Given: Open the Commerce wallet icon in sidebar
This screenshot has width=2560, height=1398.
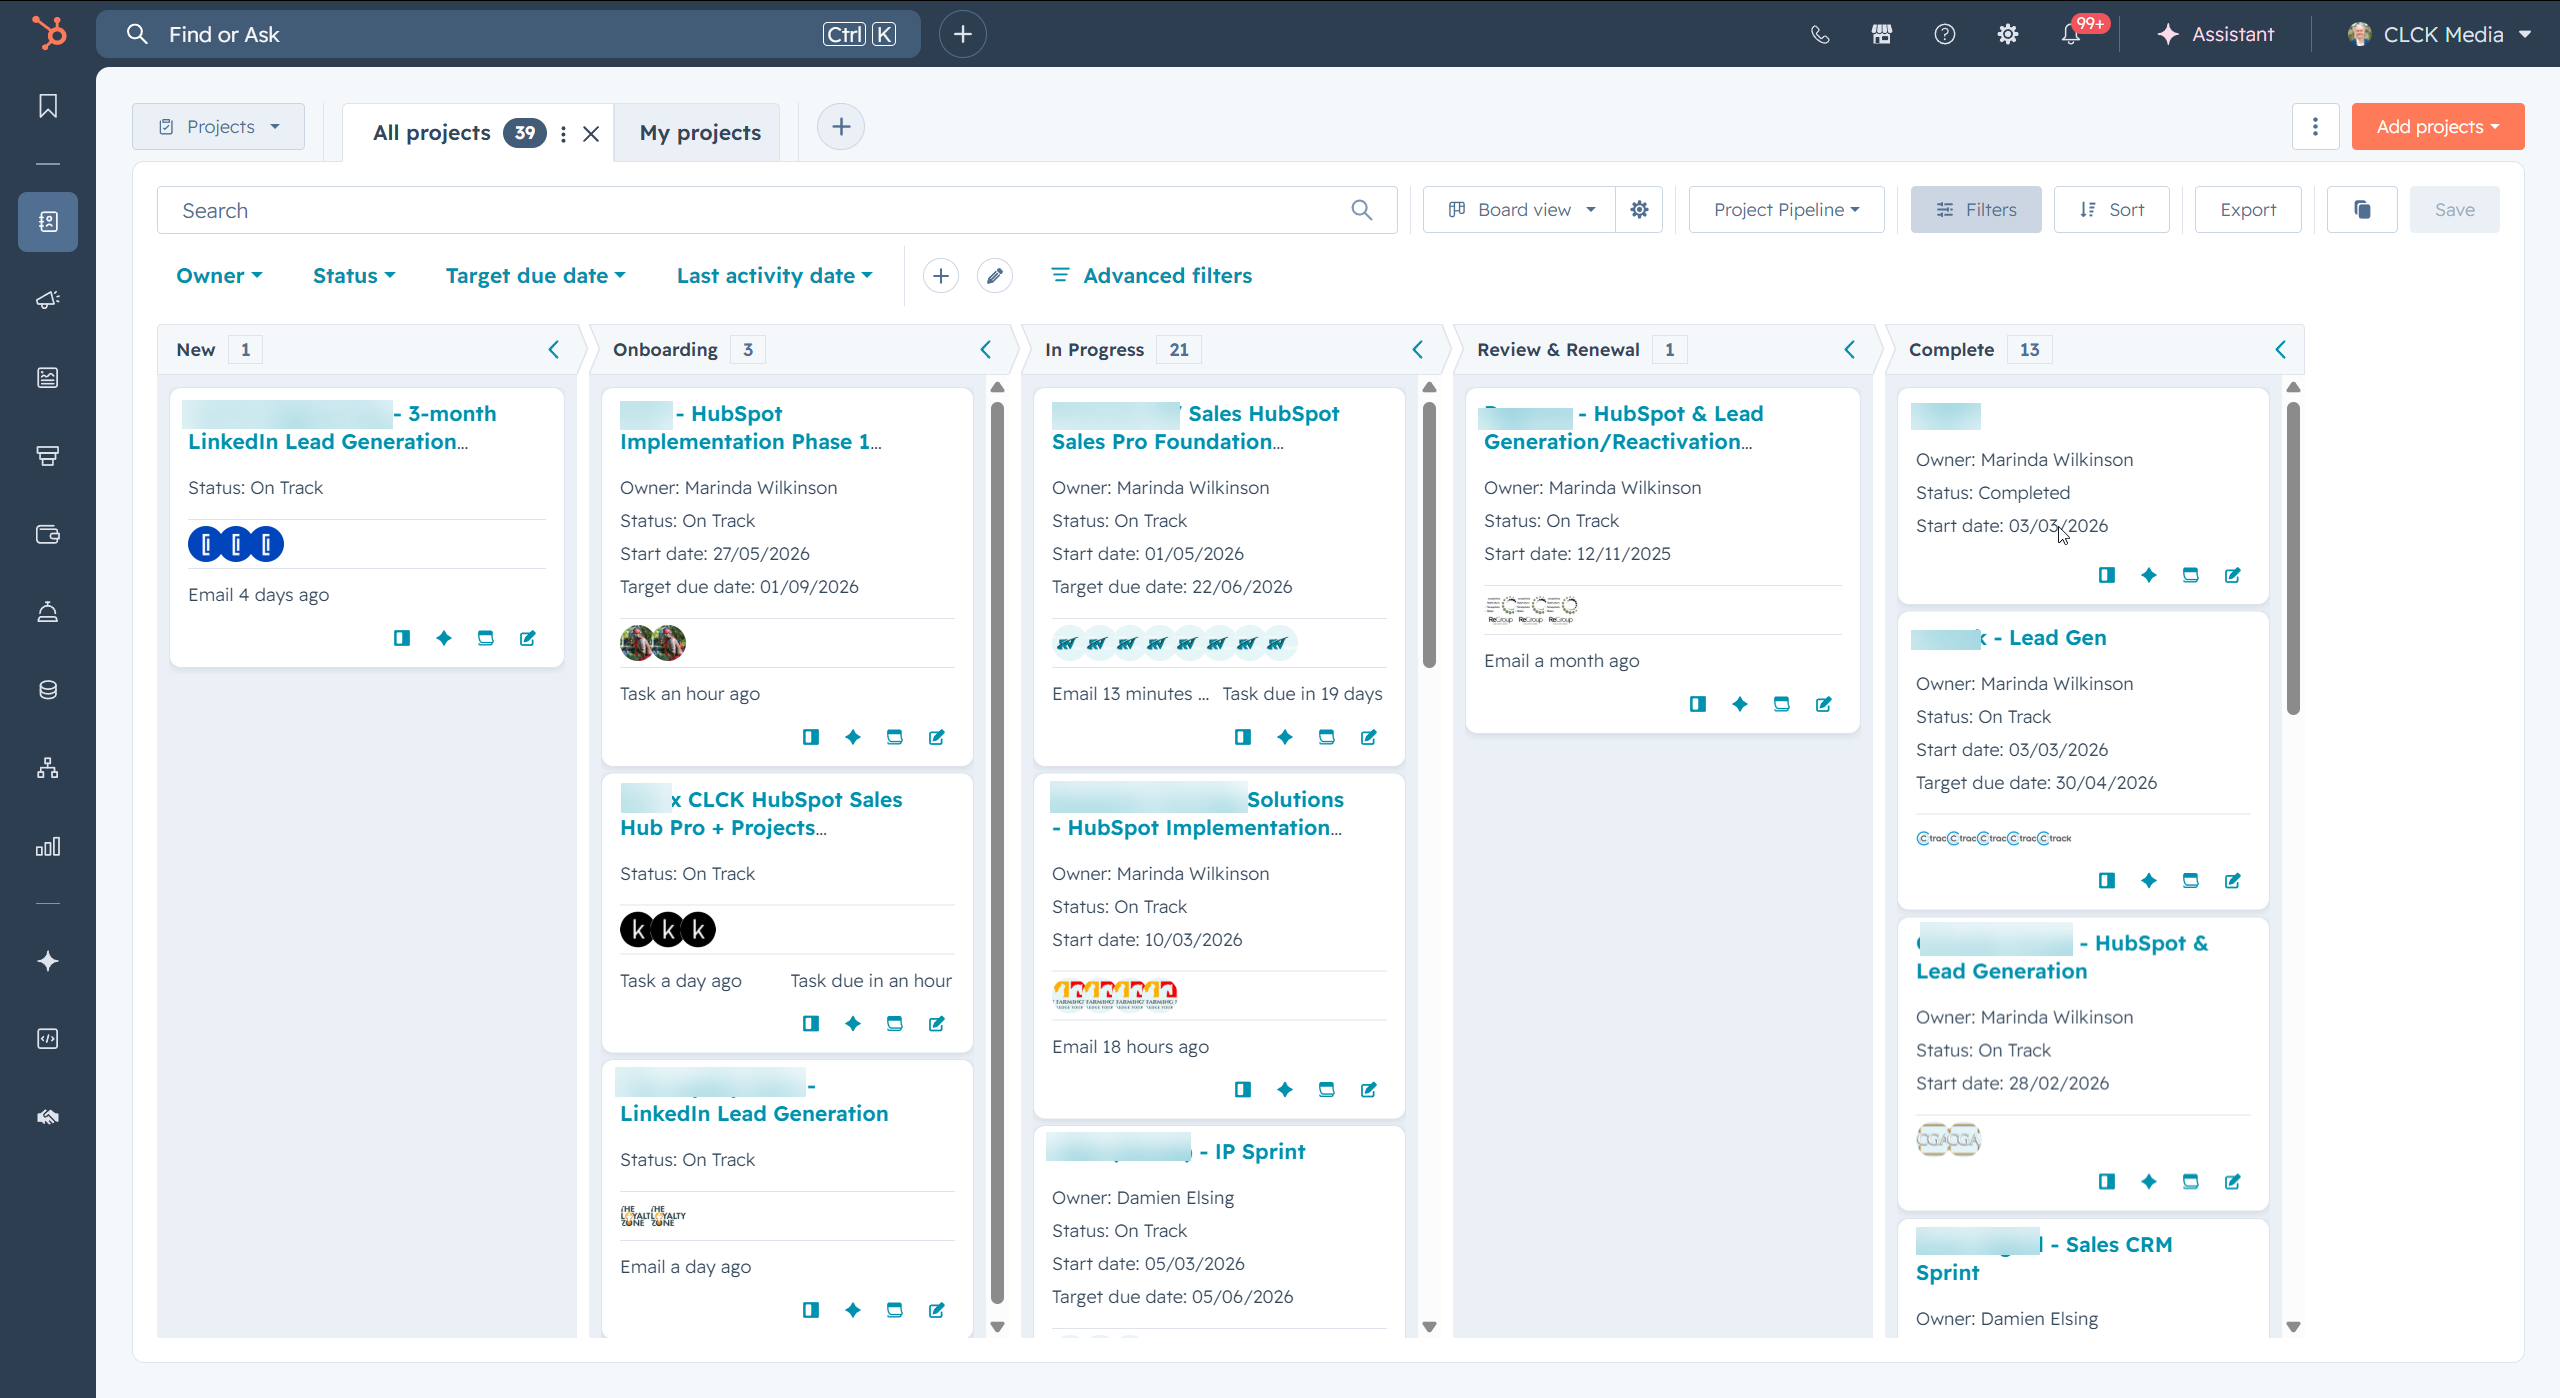Looking at the screenshot, I should [x=48, y=534].
